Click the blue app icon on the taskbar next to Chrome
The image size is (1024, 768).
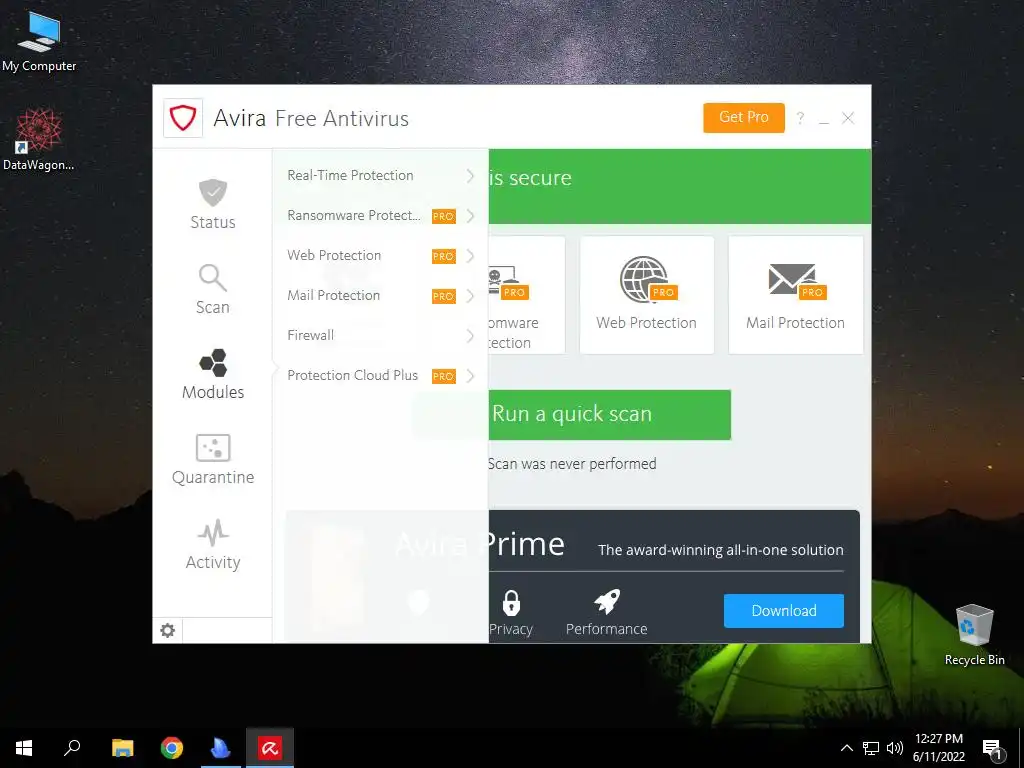point(221,748)
